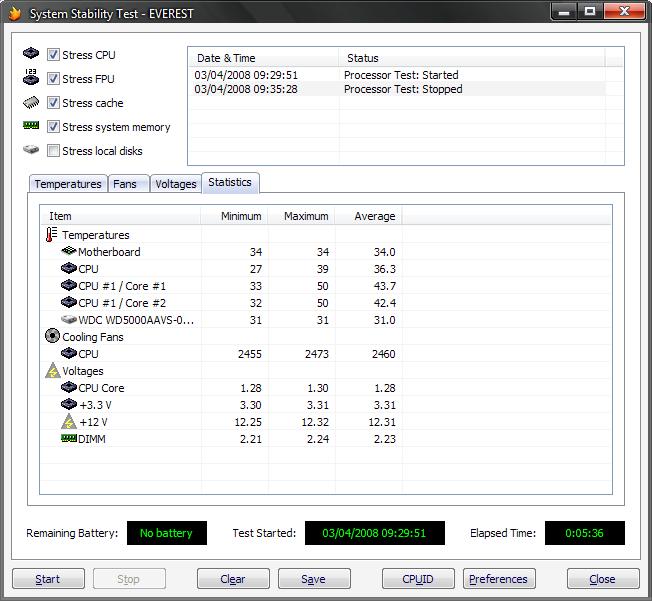Click the No battery indicator
Image resolution: width=652 pixels, height=601 pixels.
tap(167, 533)
